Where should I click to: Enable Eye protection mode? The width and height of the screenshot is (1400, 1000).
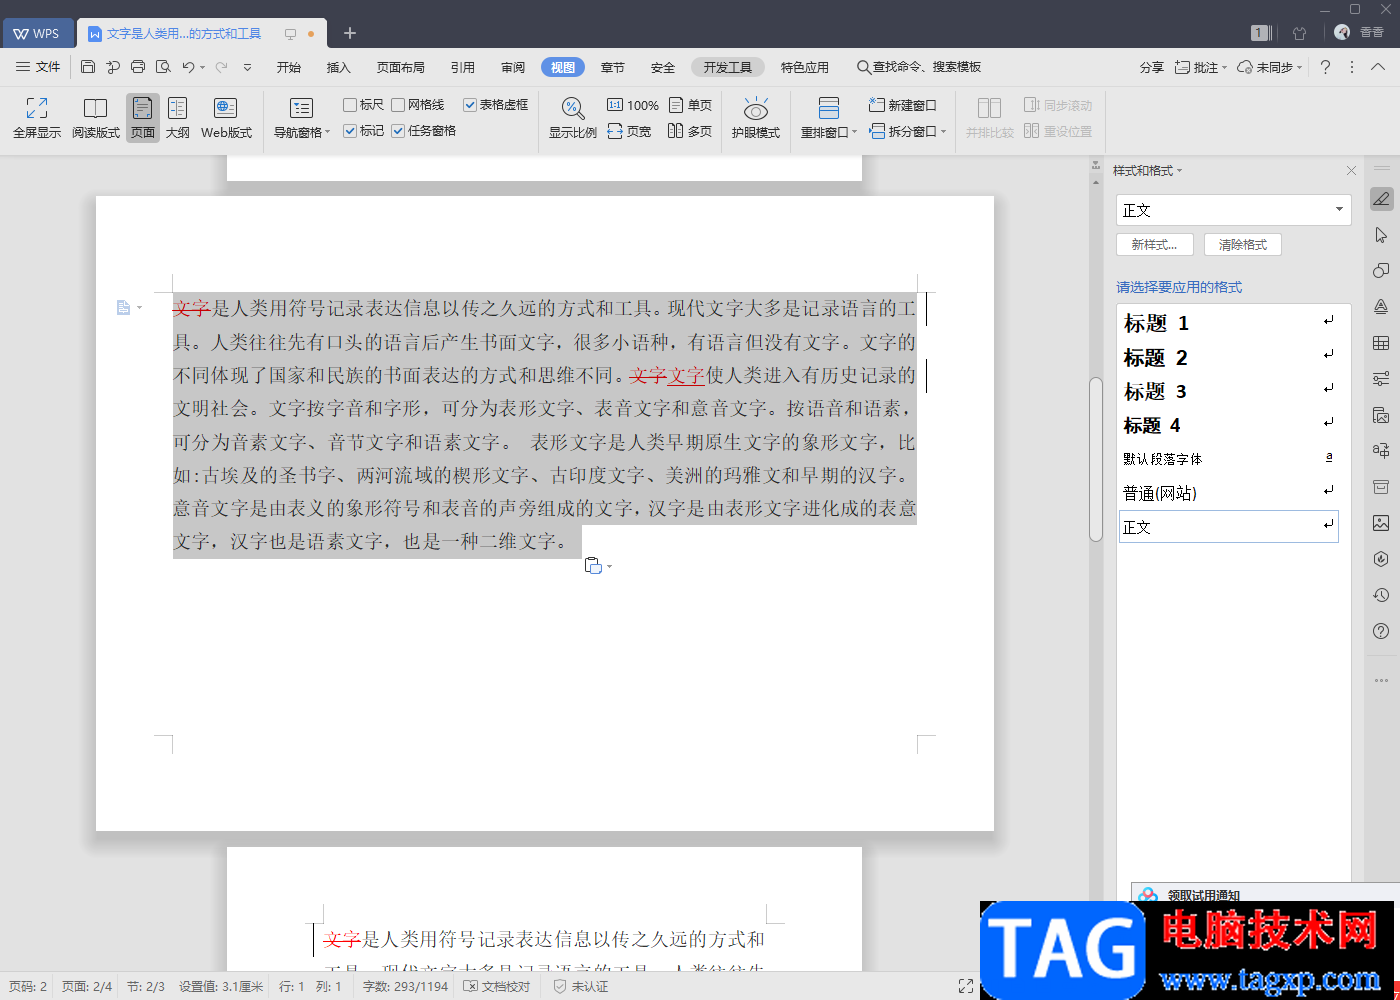(755, 118)
